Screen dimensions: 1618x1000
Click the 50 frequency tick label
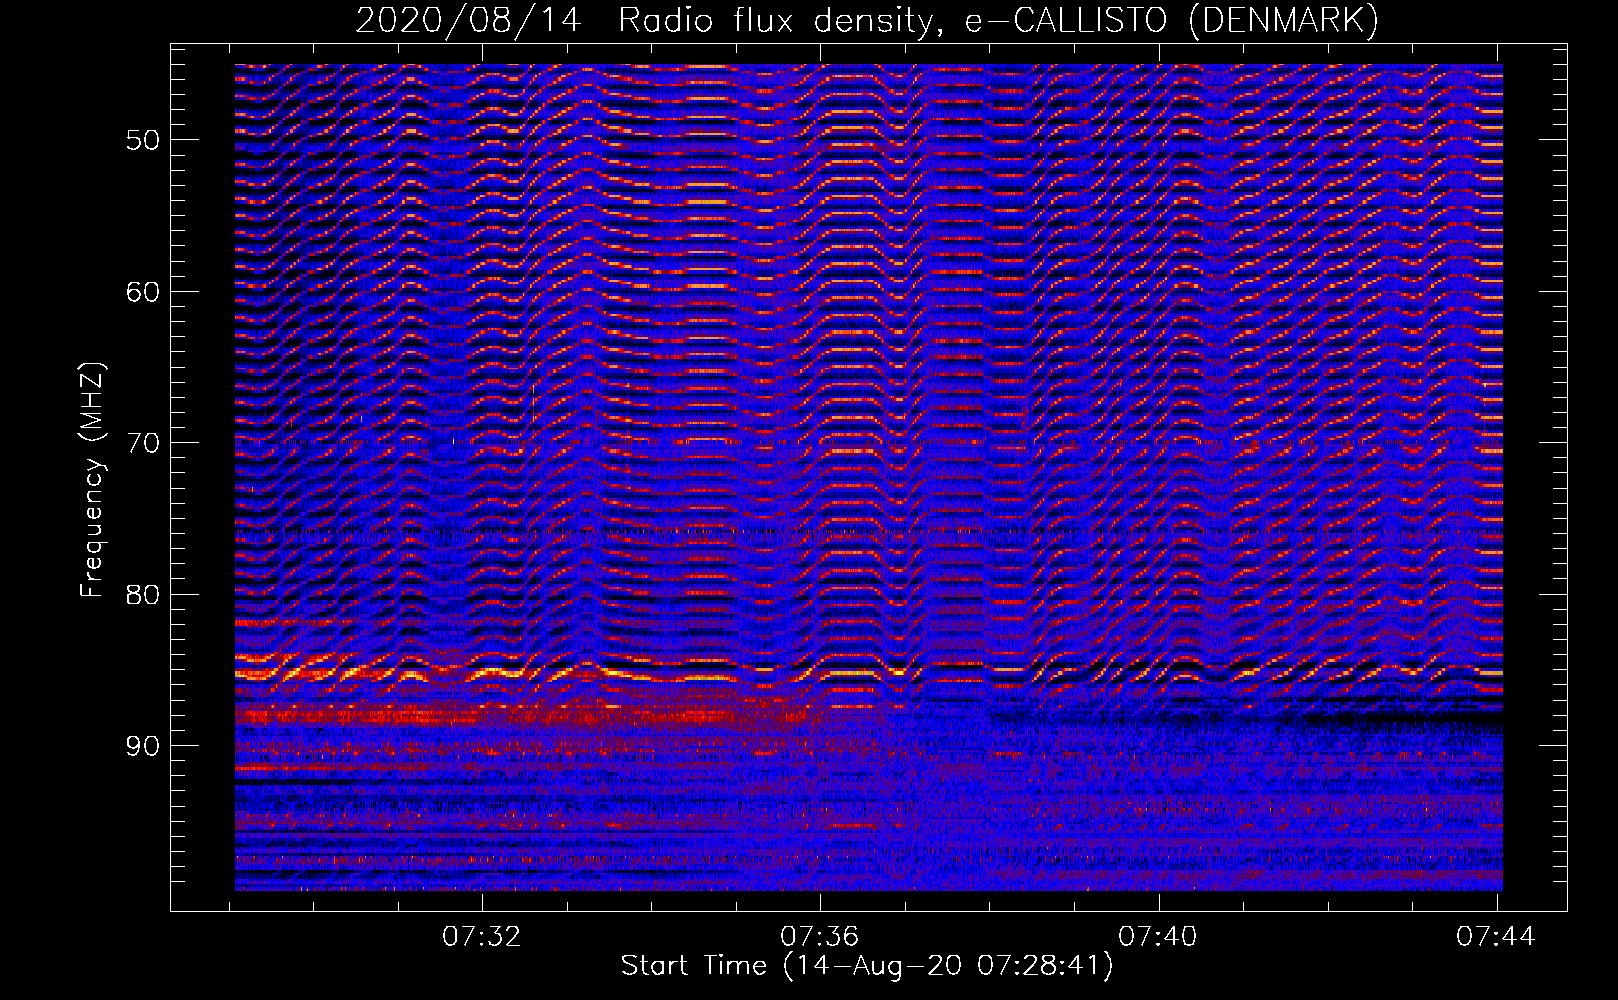click(143, 140)
